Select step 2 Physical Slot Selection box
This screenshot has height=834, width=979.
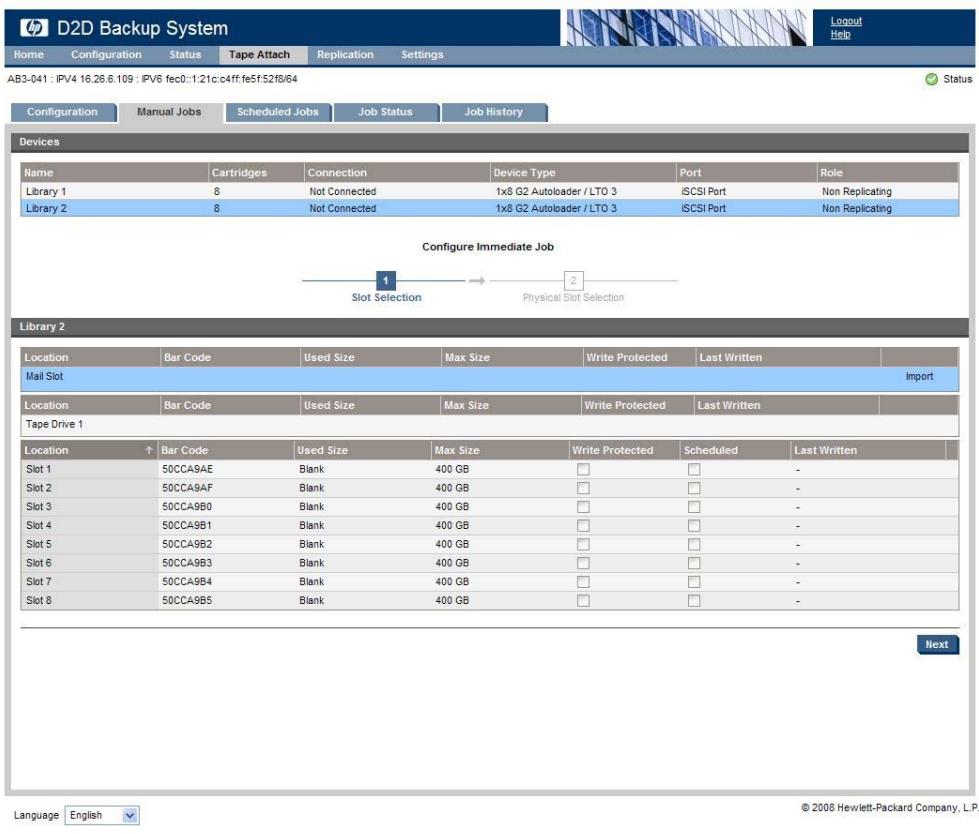[x=573, y=280]
